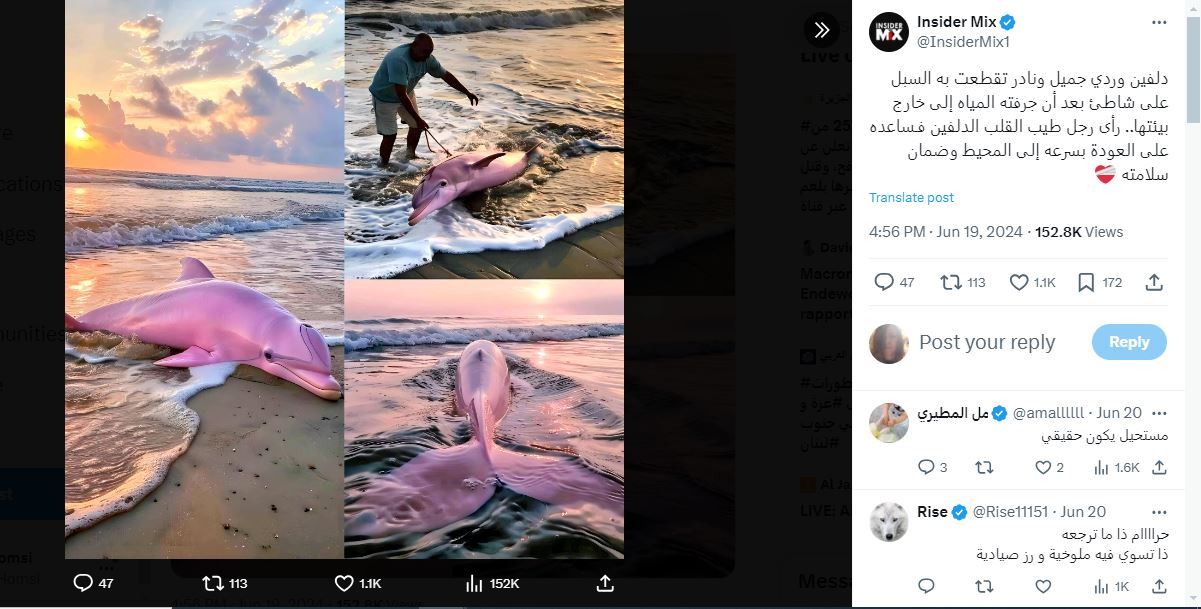Click the 152K views icon below image
Image resolution: width=1201 pixels, height=609 pixels.
[x=475, y=583]
